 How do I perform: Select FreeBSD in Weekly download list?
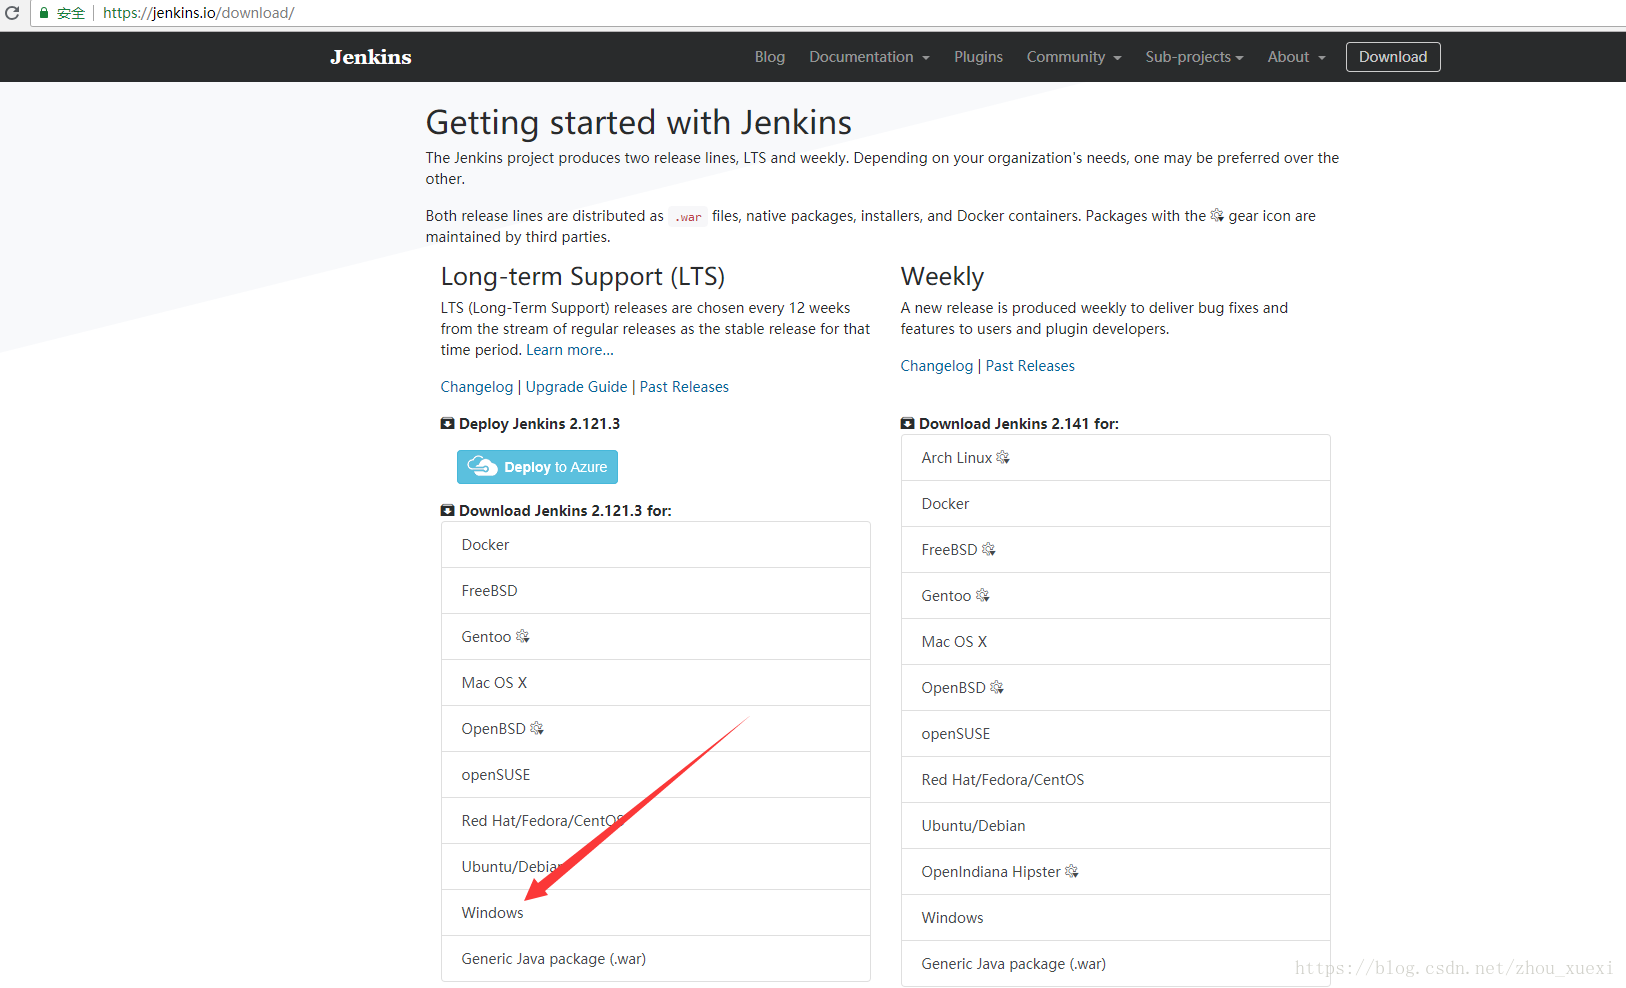tap(1116, 550)
